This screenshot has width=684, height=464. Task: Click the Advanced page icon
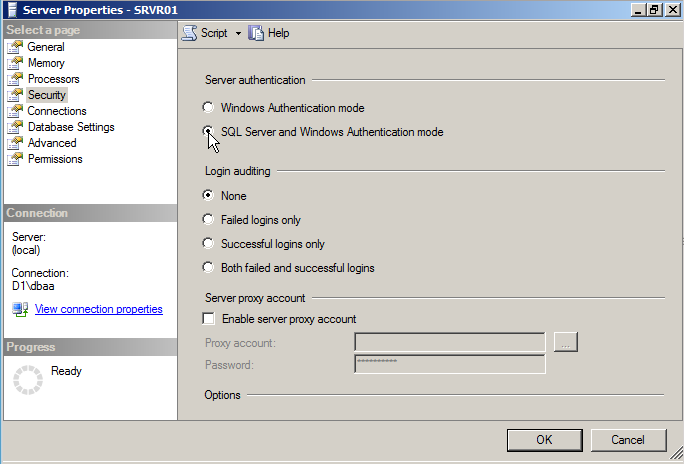coord(15,143)
